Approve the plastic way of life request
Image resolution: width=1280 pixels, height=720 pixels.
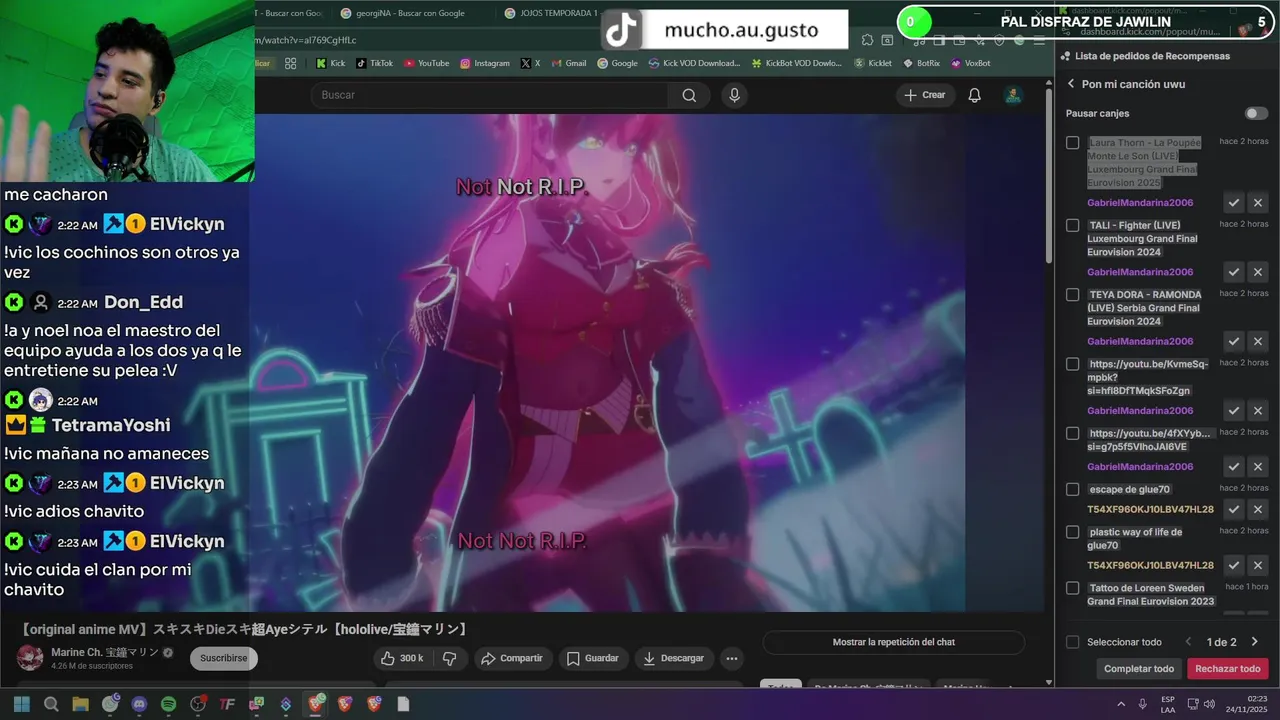[x=1234, y=565]
